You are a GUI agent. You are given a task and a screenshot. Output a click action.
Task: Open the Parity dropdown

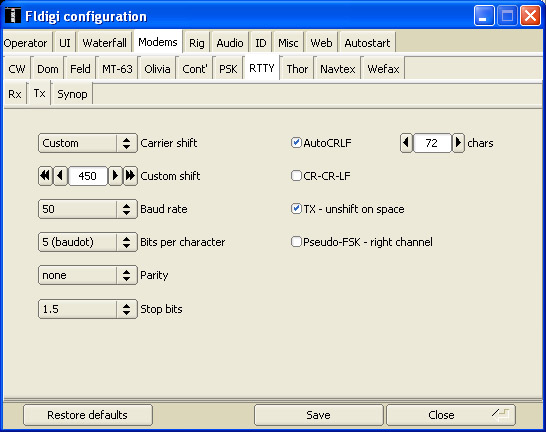click(88, 275)
